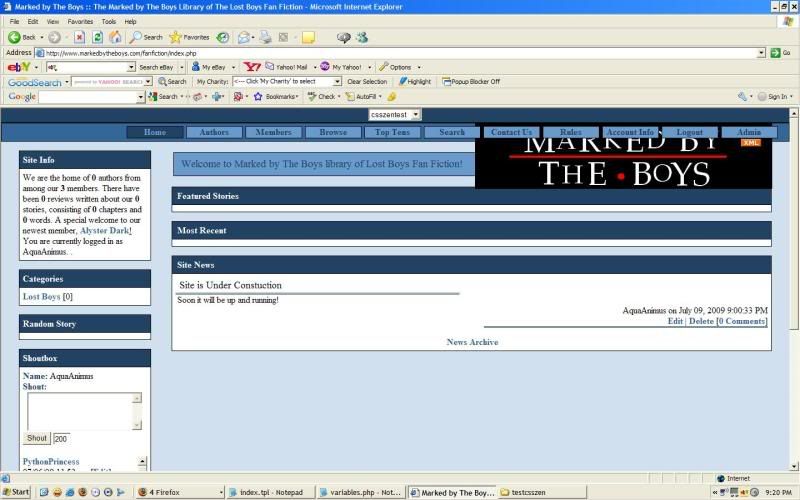Open the Help menu
The image size is (800, 500).
pyautogui.click(x=131, y=21)
